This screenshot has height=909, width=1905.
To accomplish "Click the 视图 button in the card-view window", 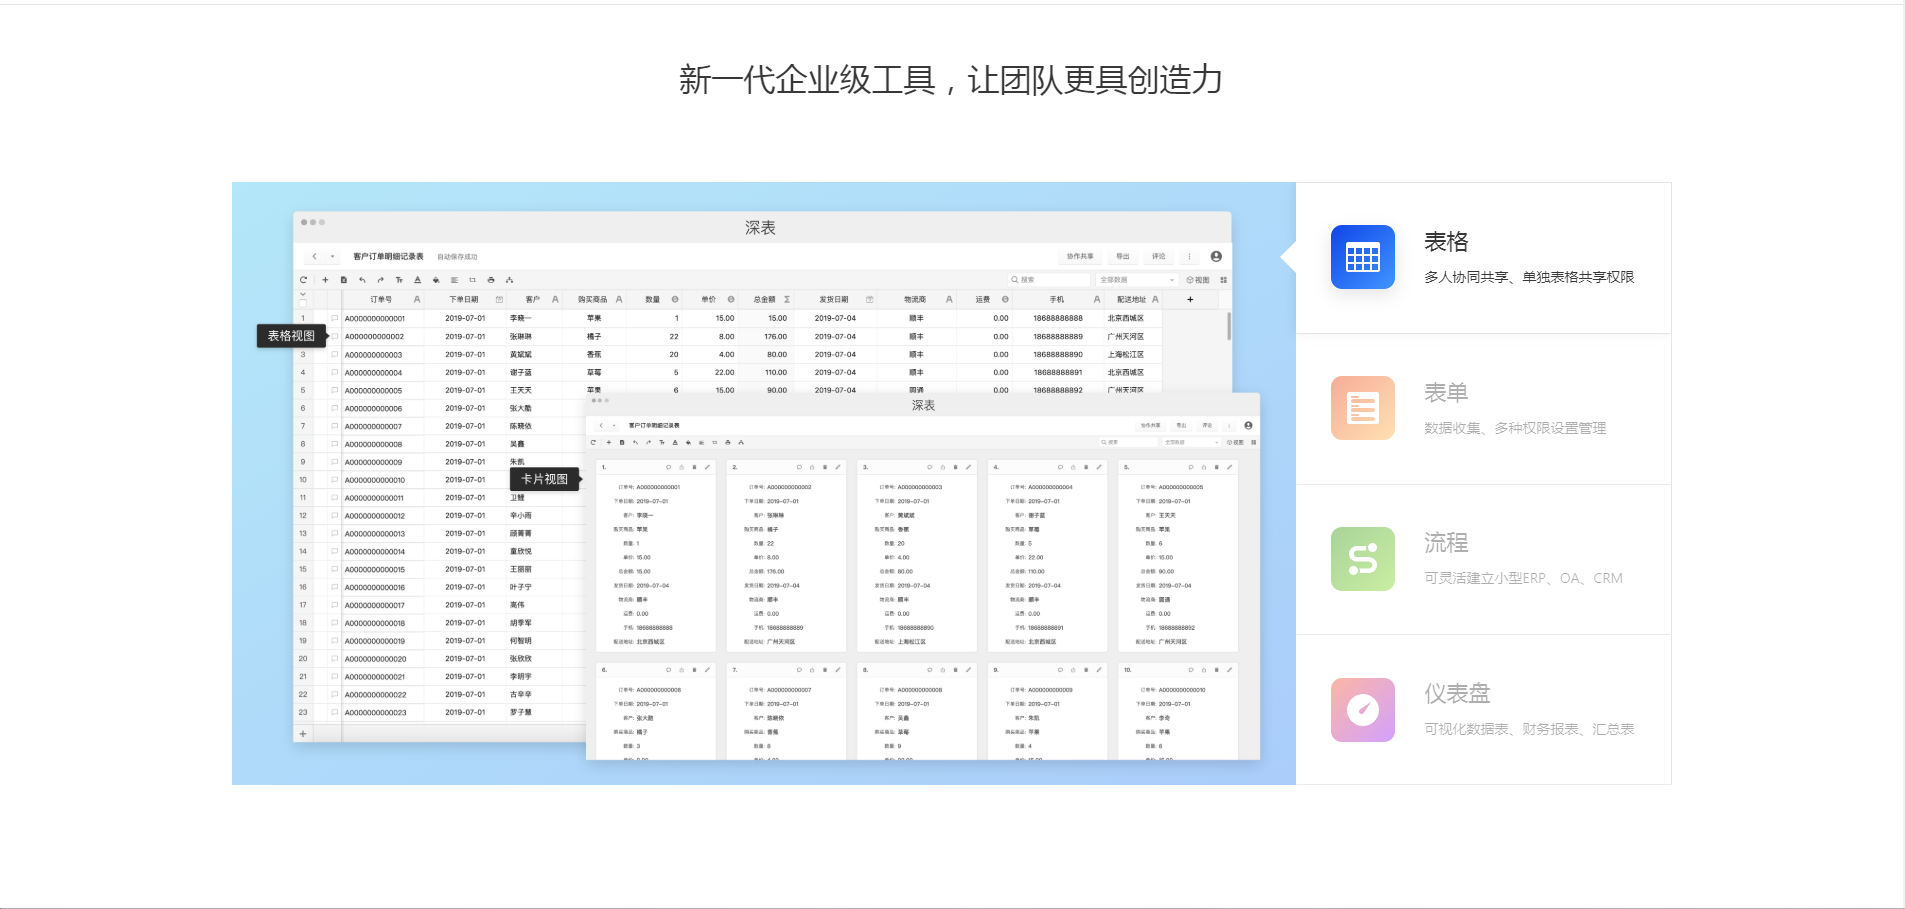I will pyautogui.click(x=1236, y=442).
